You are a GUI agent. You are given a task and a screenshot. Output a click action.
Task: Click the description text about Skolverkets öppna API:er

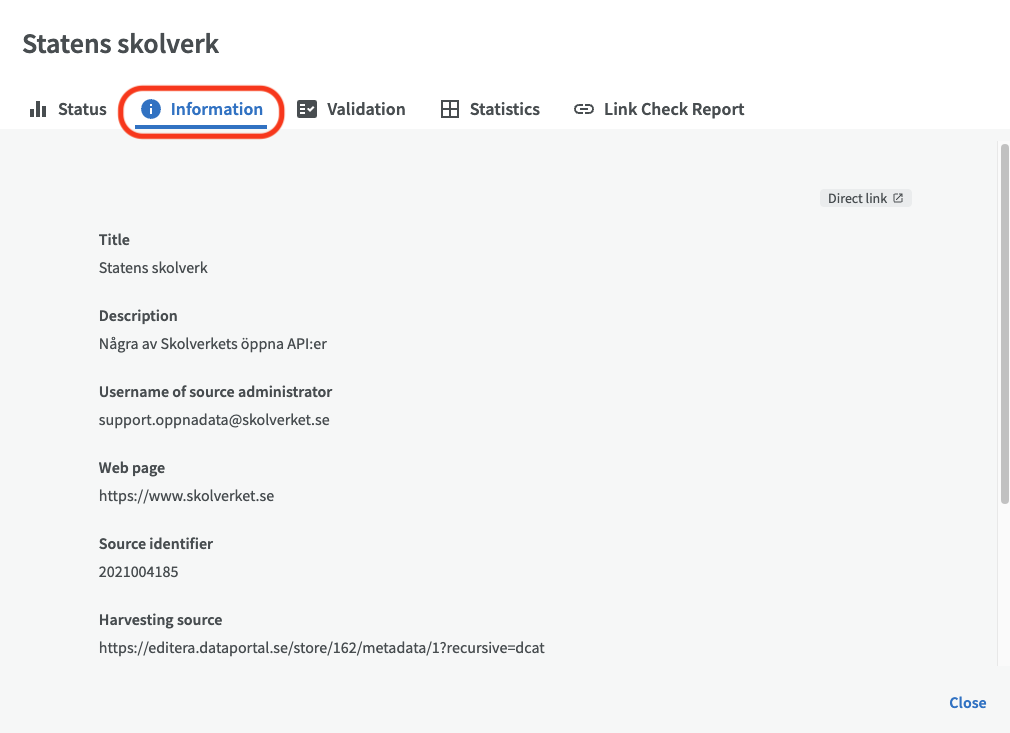(x=212, y=344)
